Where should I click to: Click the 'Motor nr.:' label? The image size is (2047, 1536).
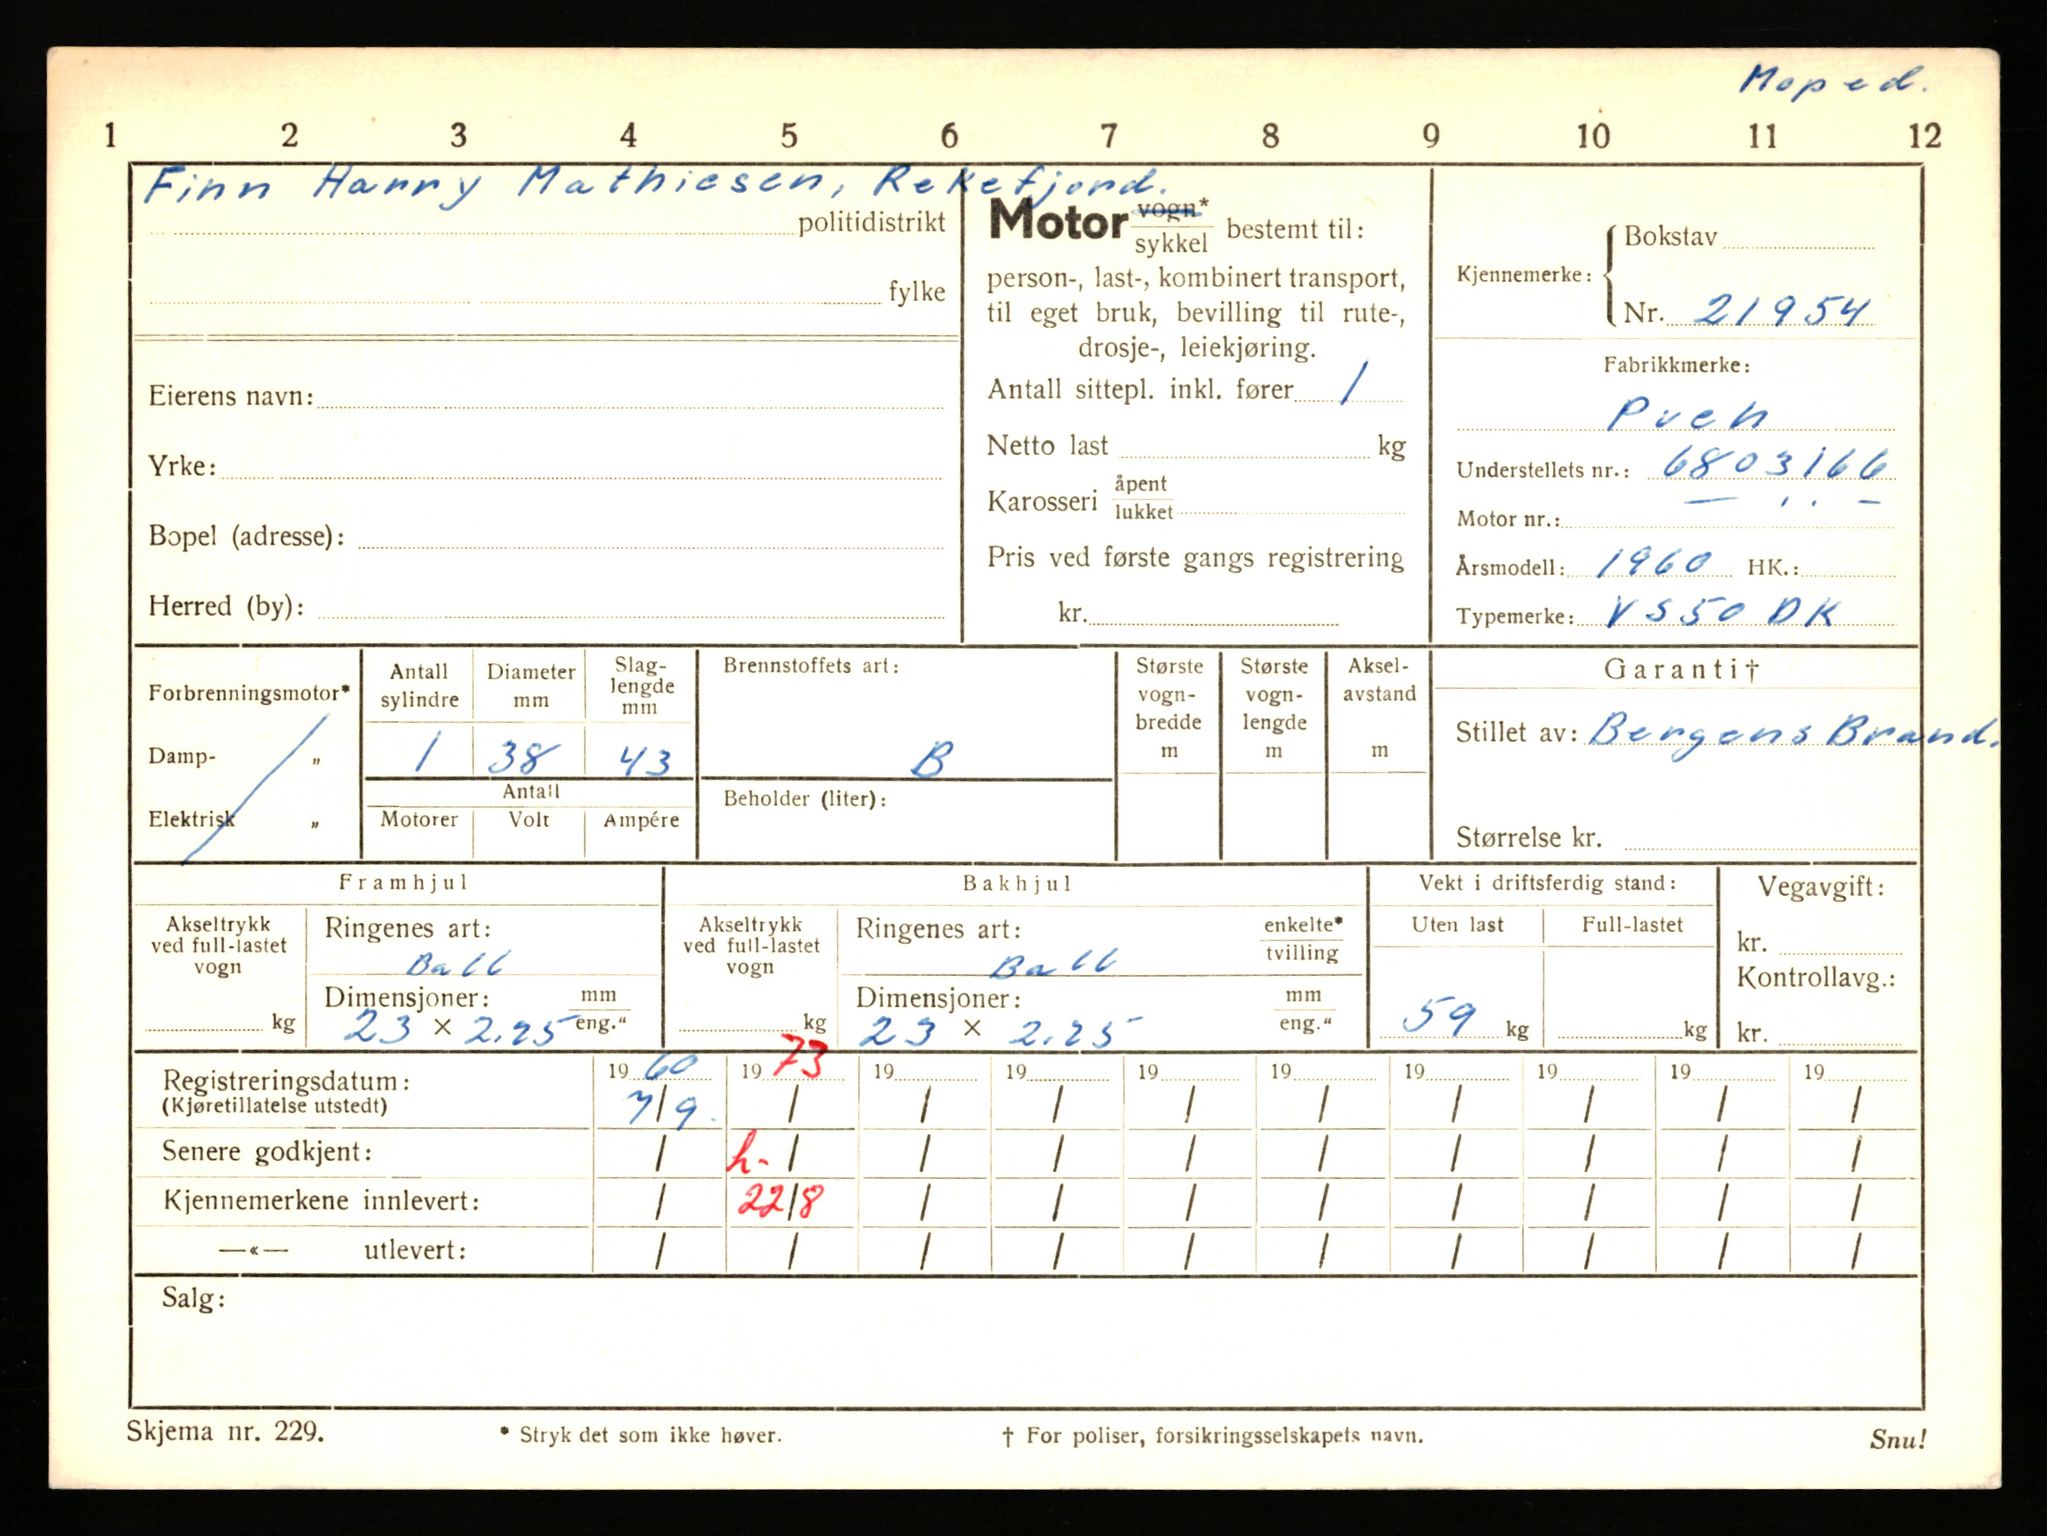click(x=1507, y=519)
